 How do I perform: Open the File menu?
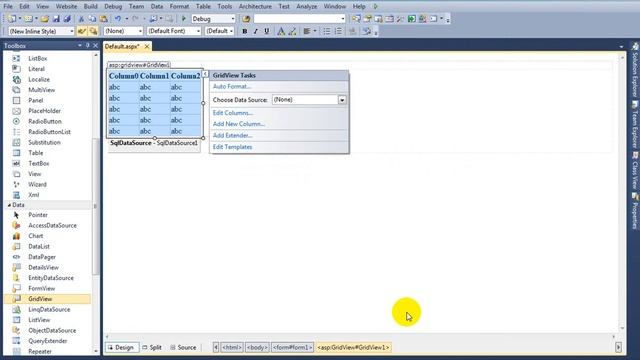tap(8, 7)
